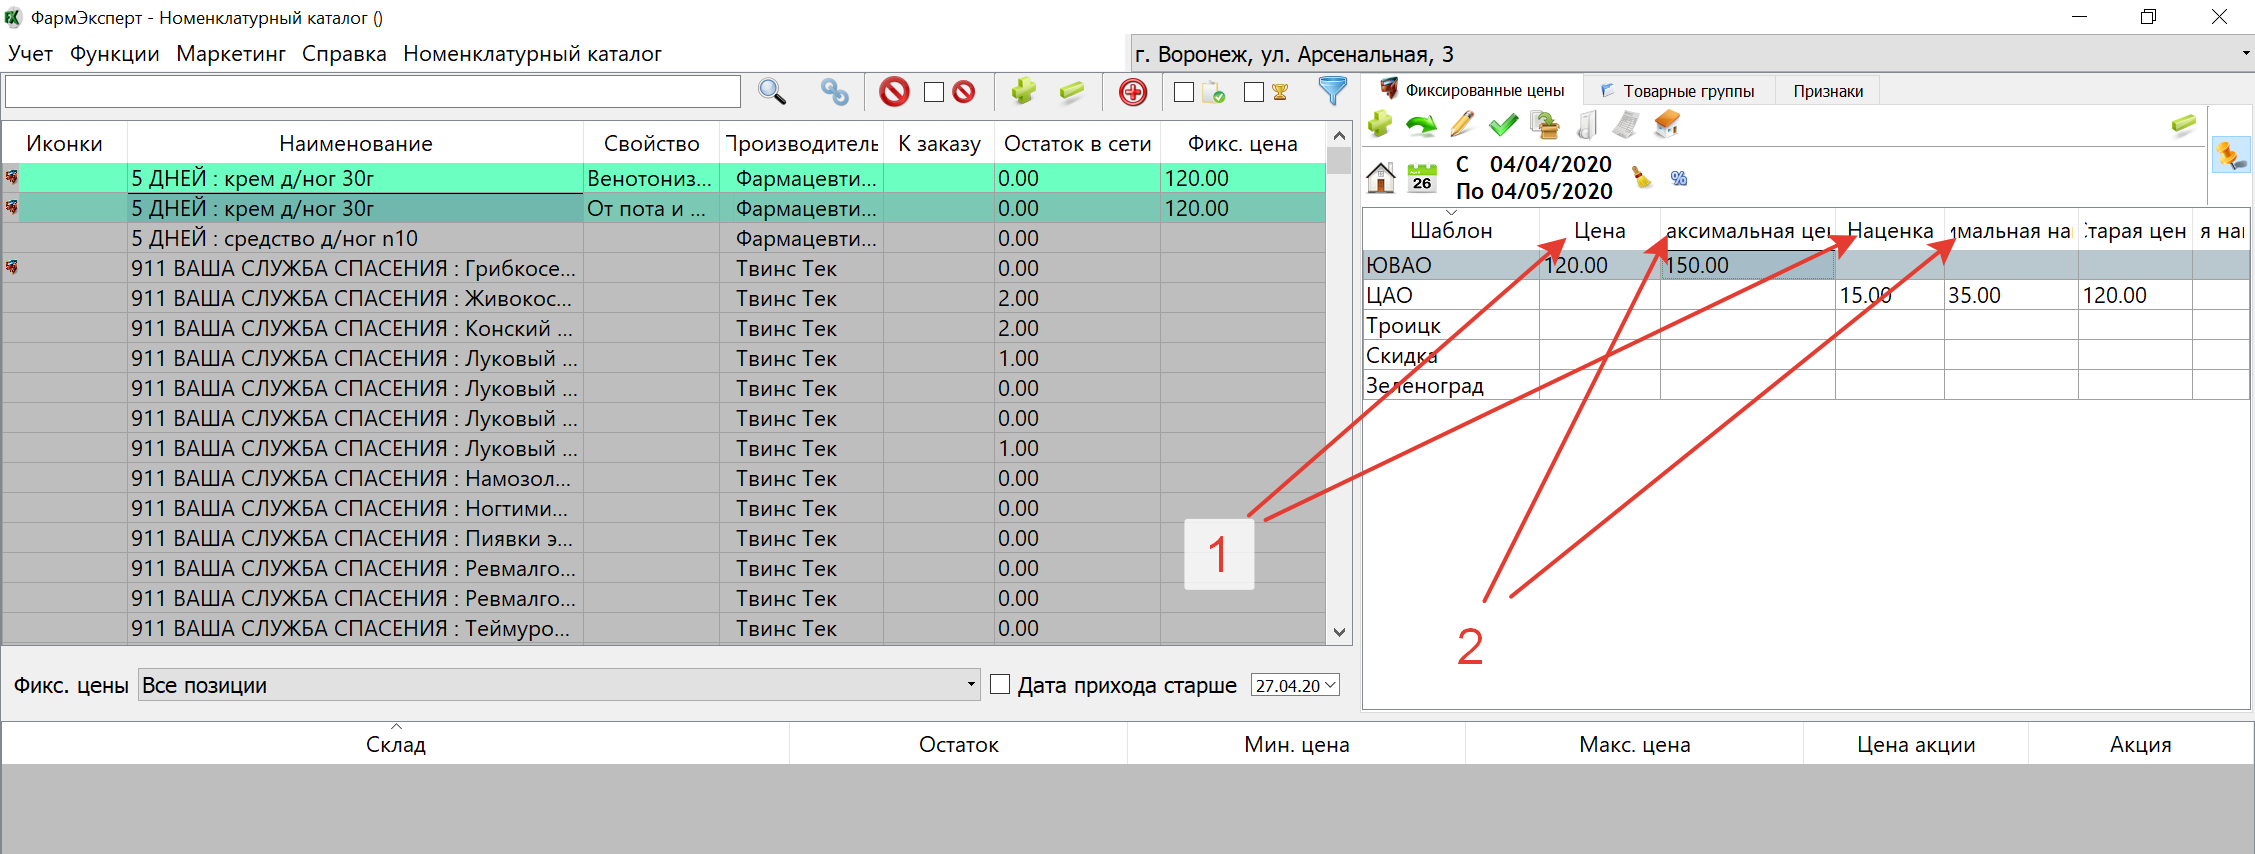Toggle the orange pushpin icon

2229,155
